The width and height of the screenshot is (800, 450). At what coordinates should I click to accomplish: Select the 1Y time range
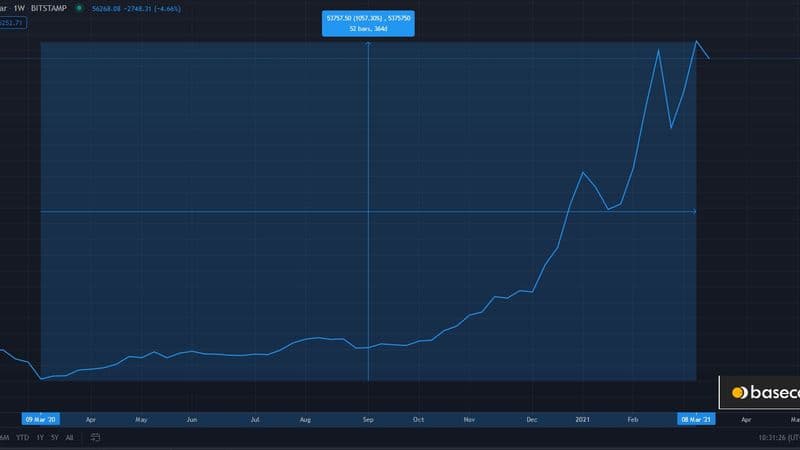(x=40, y=437)
